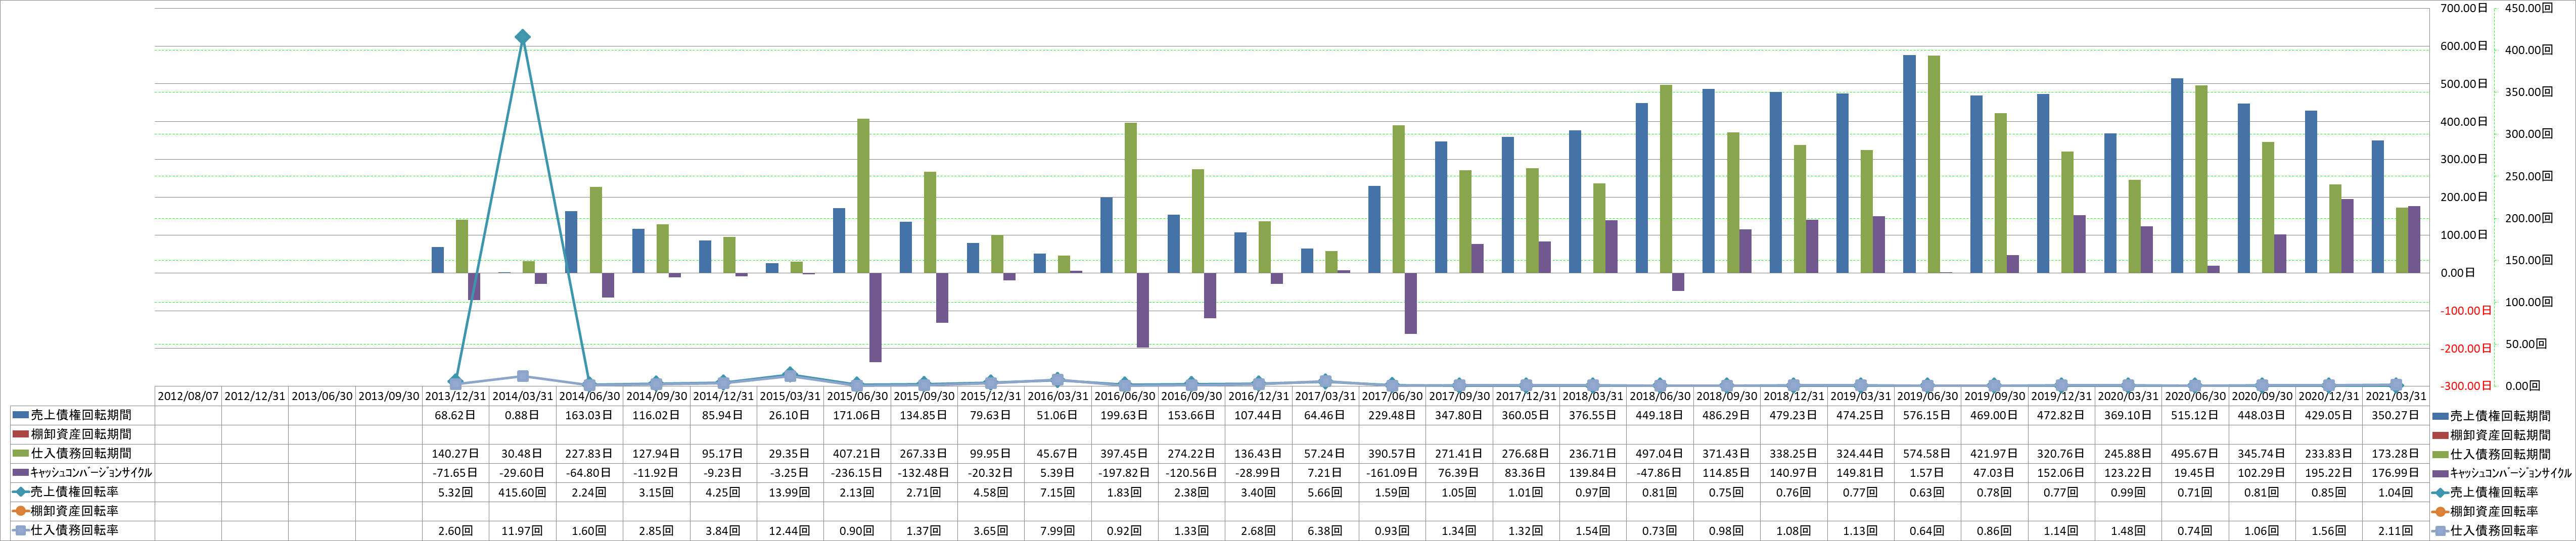
Task: Click the cell showing 1.57日
Action: (x=1927, y=473)
